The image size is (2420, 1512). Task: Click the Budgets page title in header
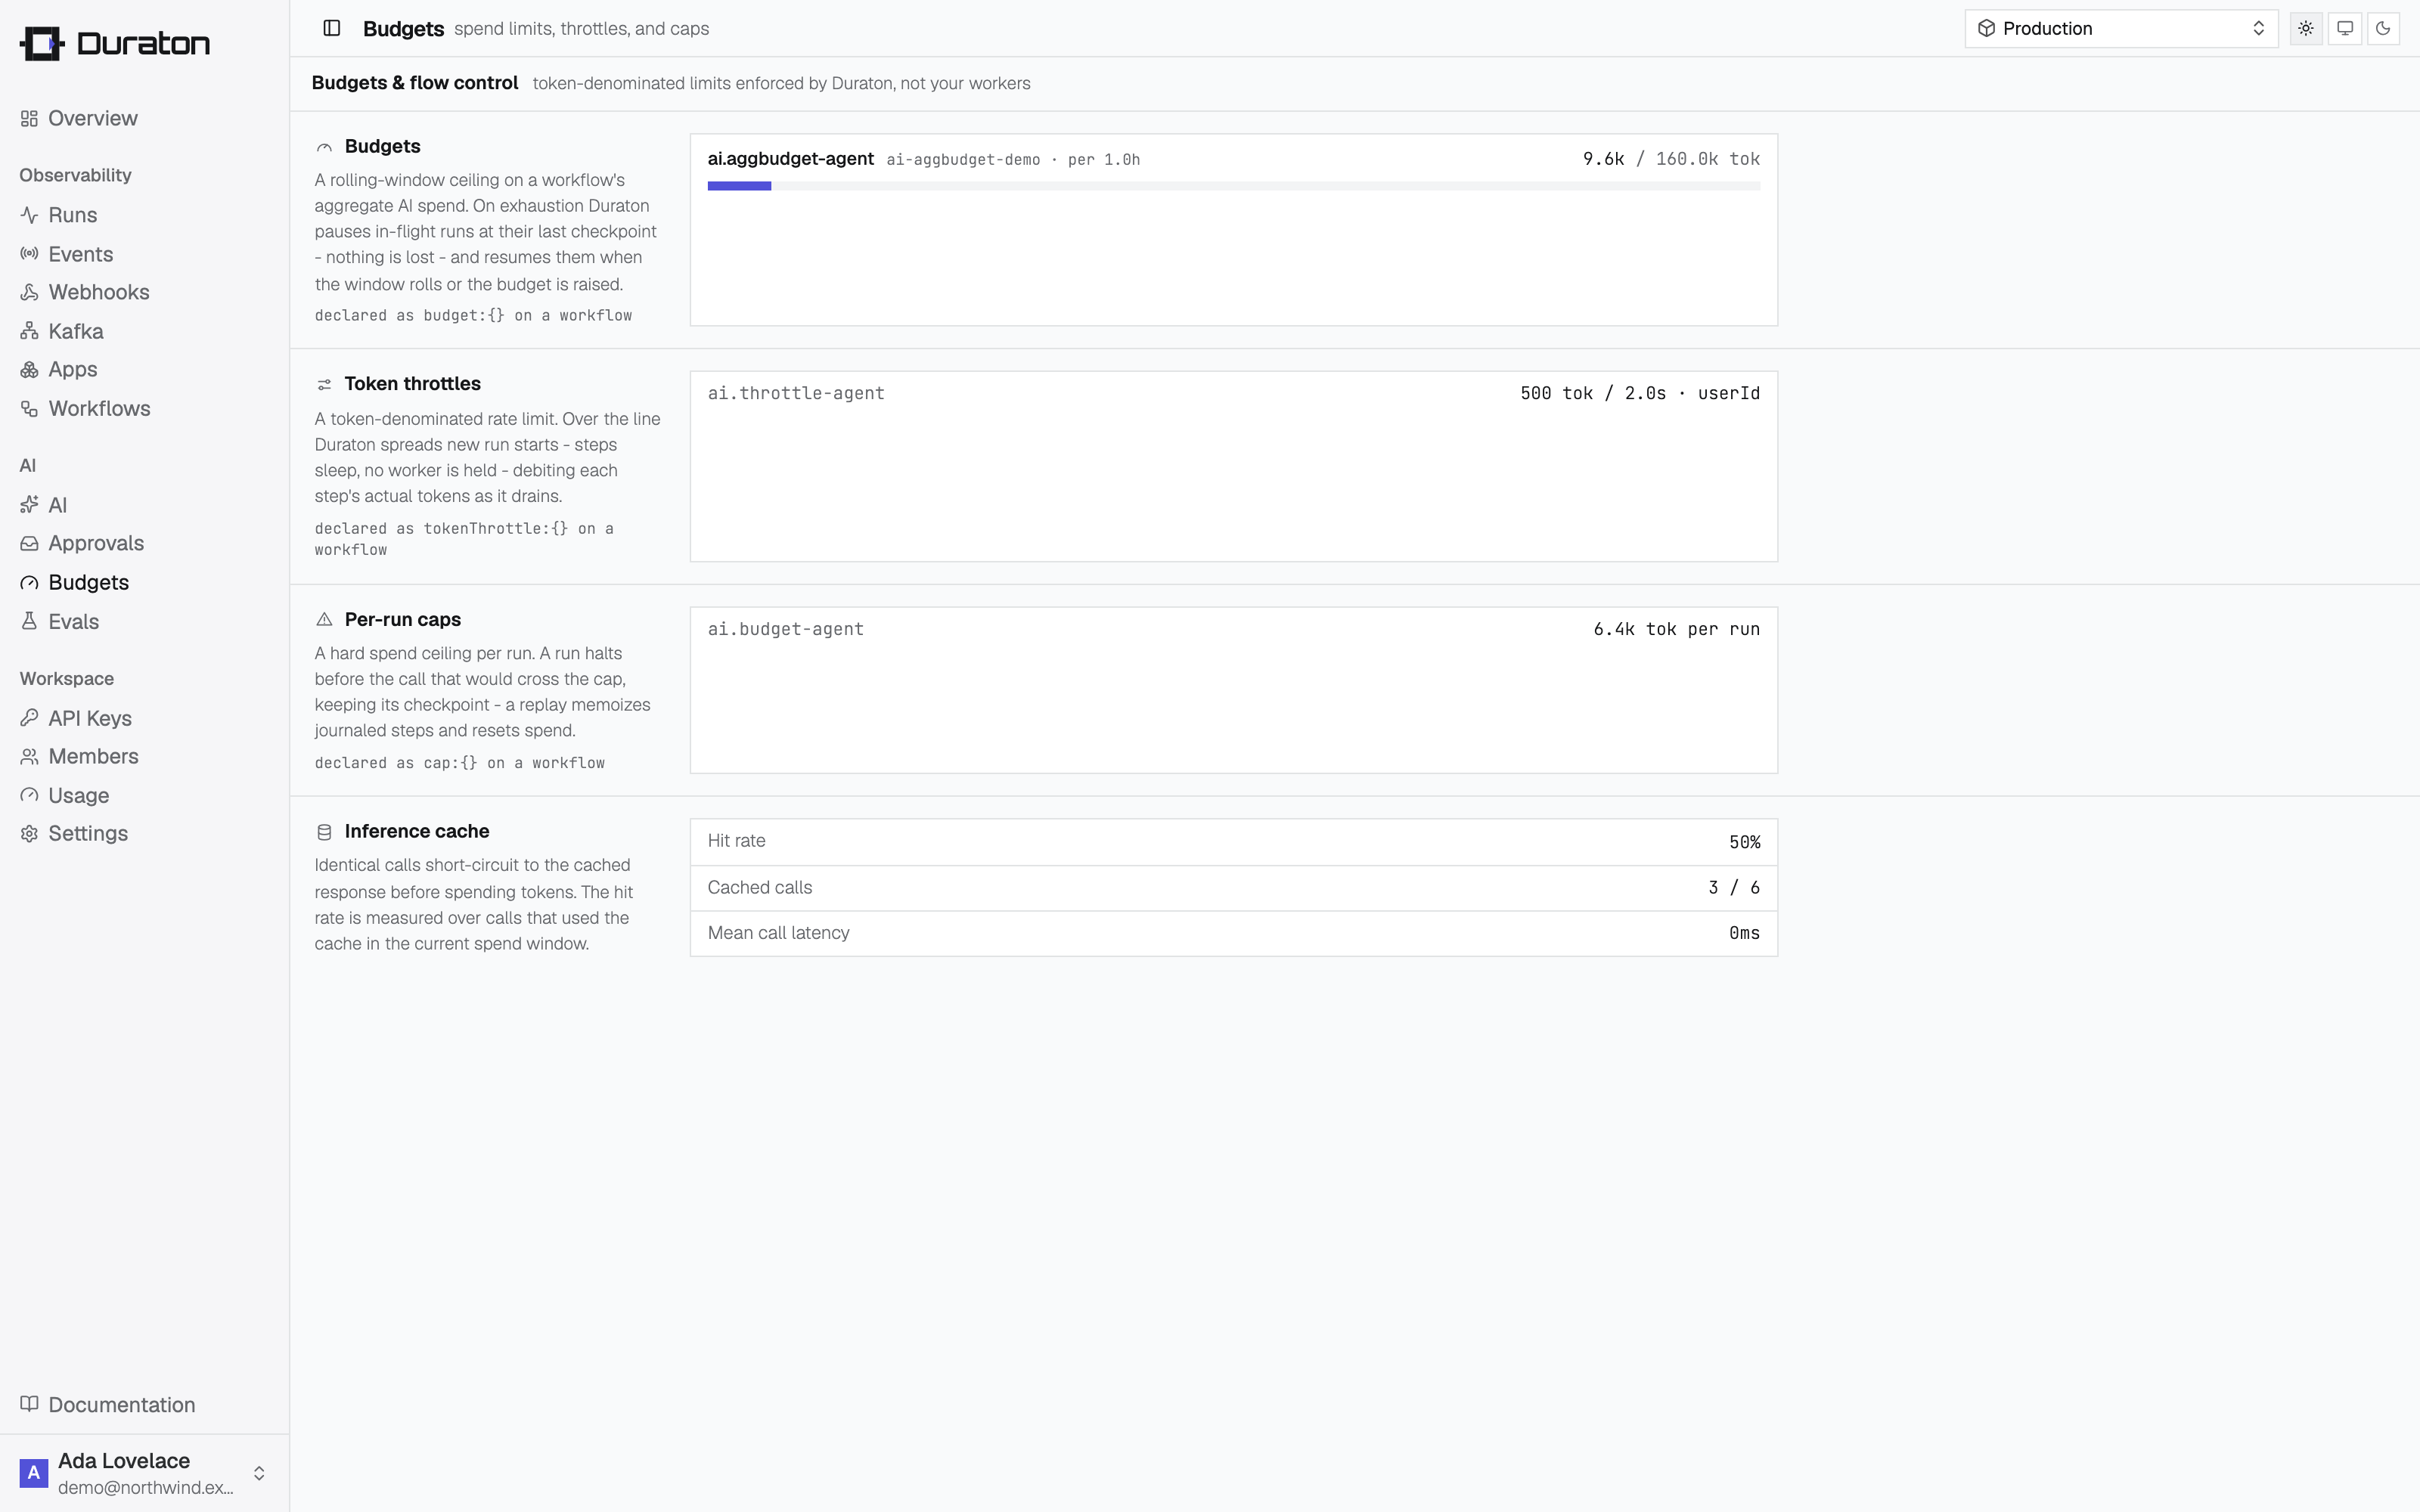click(403, 29)
